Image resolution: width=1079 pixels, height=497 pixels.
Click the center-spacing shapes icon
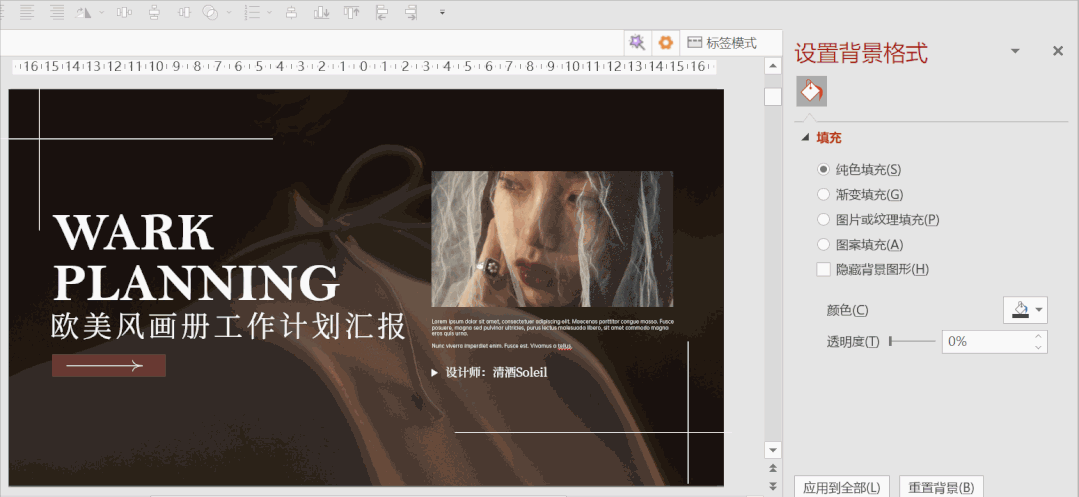184,12
